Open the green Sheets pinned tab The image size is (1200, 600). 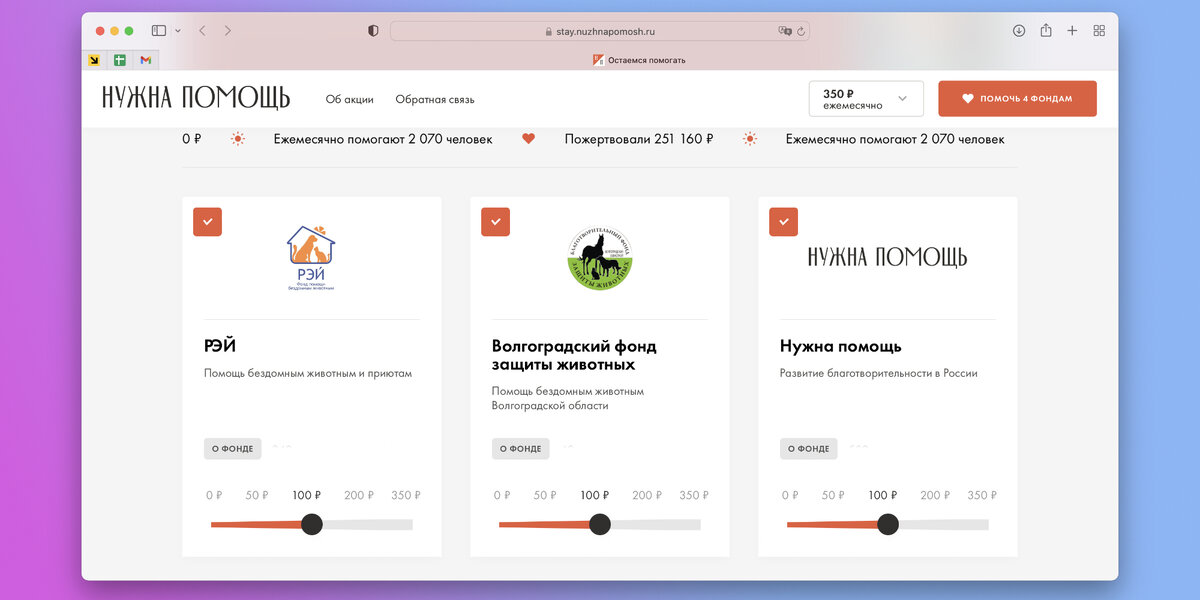pos(119,60)
